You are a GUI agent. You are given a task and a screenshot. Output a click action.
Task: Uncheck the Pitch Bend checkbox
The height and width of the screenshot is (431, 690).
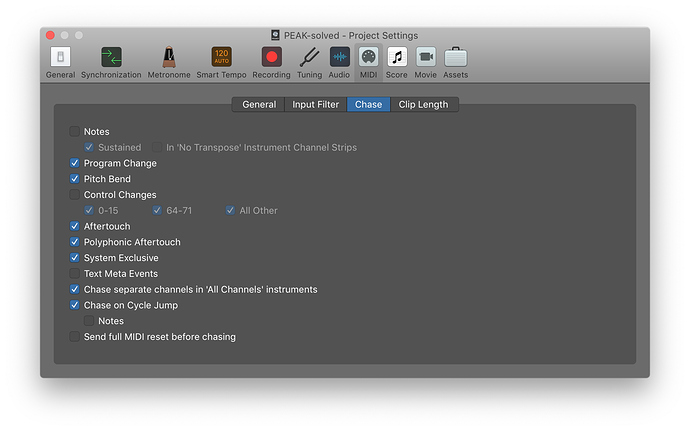click(x=75, y=179)
